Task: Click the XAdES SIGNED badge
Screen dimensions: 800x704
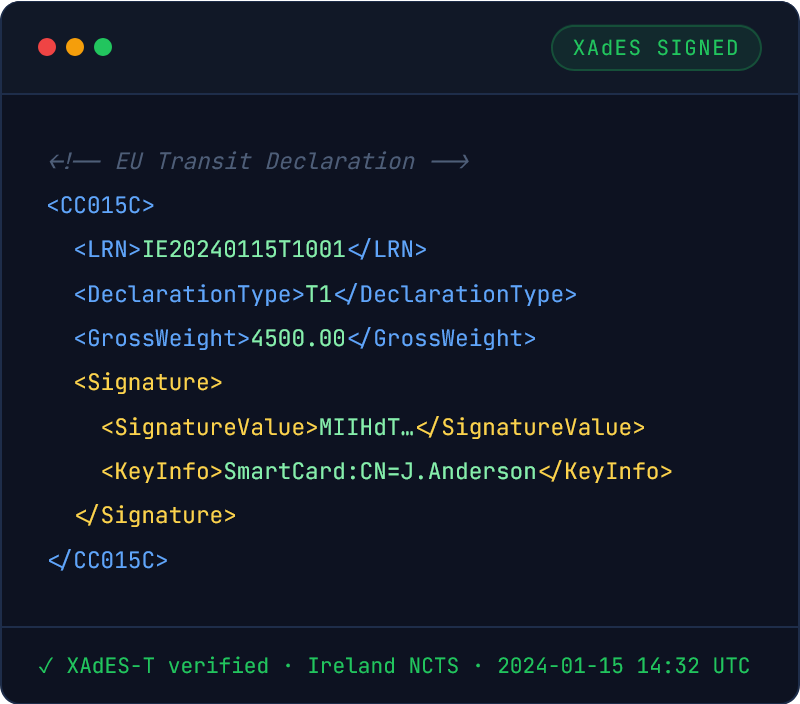Action: [656, 48]
